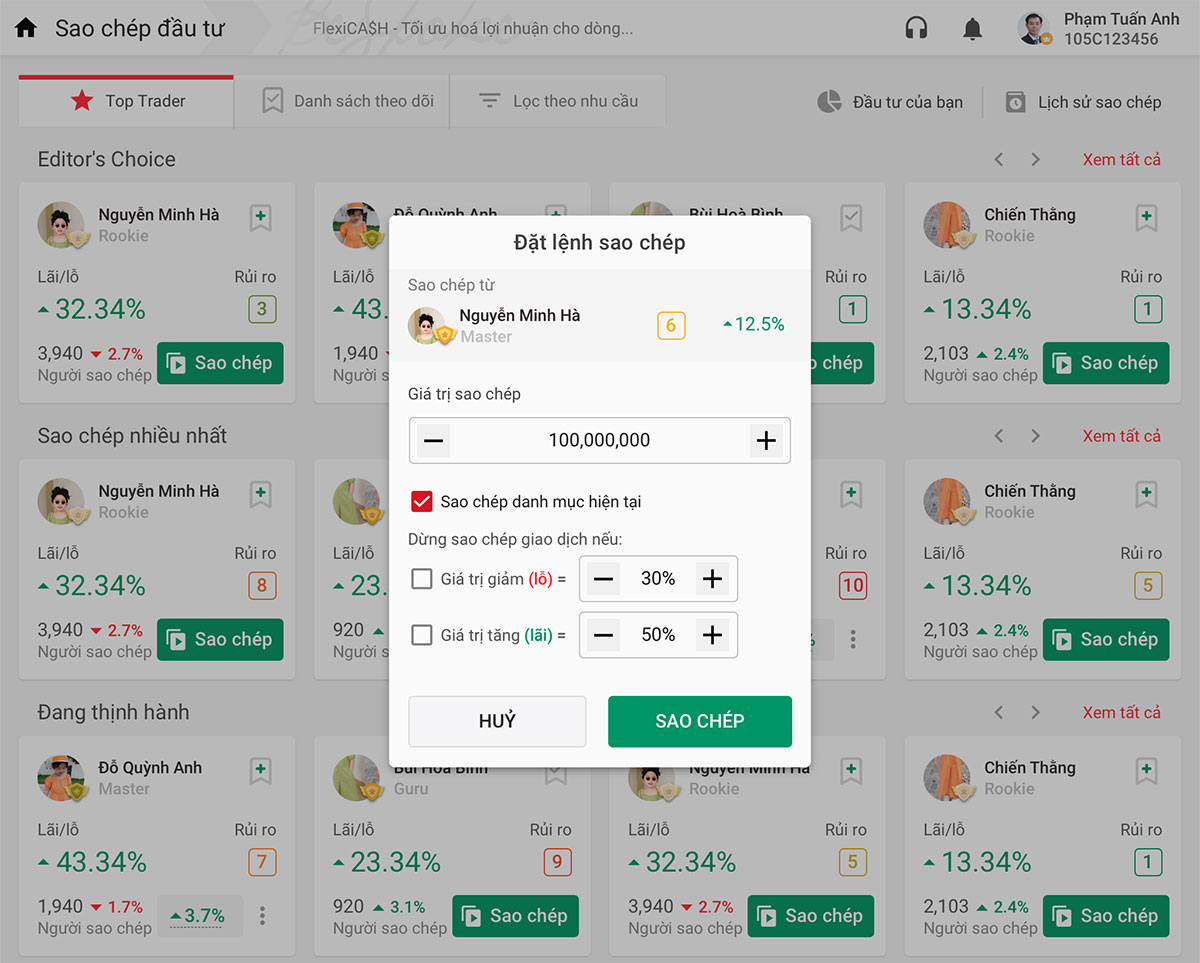Cancel with the HUỶ button
Viewport: 1200px width, 963px height.
(497, 721)
